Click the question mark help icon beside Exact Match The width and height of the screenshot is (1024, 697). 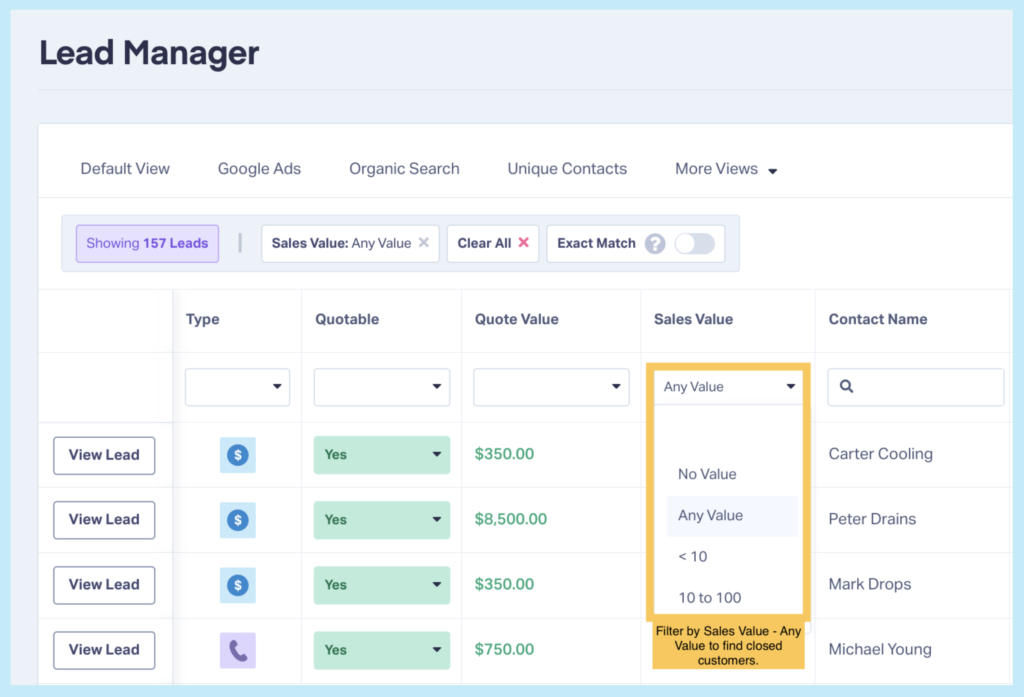[x=658, y=243]
